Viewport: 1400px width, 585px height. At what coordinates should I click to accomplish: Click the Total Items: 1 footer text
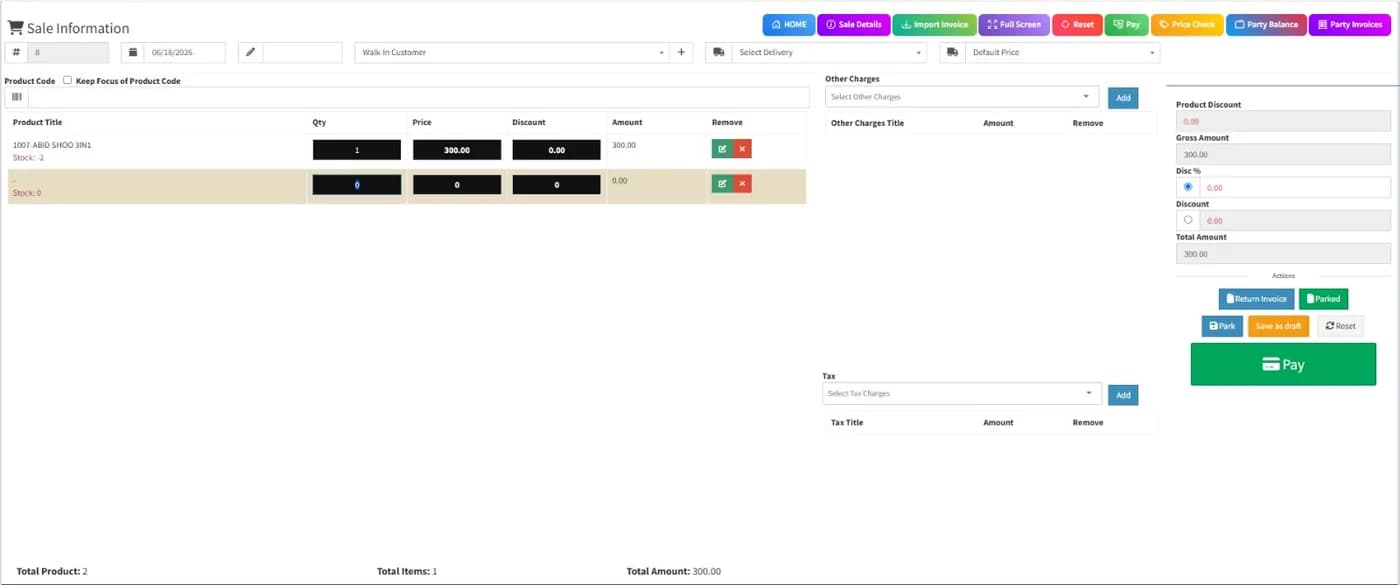coord(407,571)
